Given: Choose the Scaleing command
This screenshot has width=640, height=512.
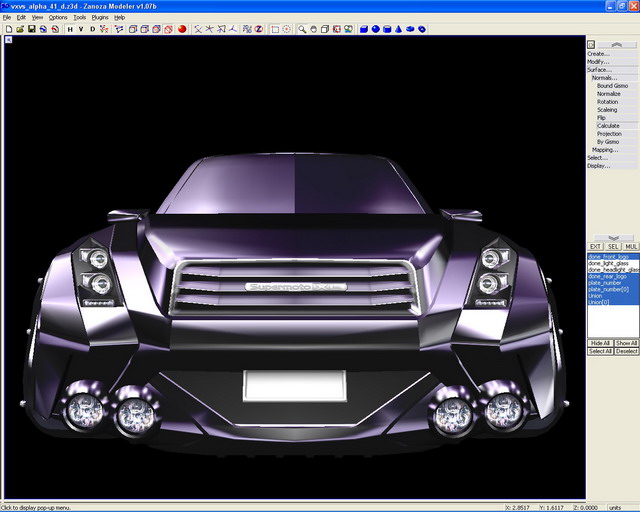Looking at the screenshot, I should click(617, 110).
